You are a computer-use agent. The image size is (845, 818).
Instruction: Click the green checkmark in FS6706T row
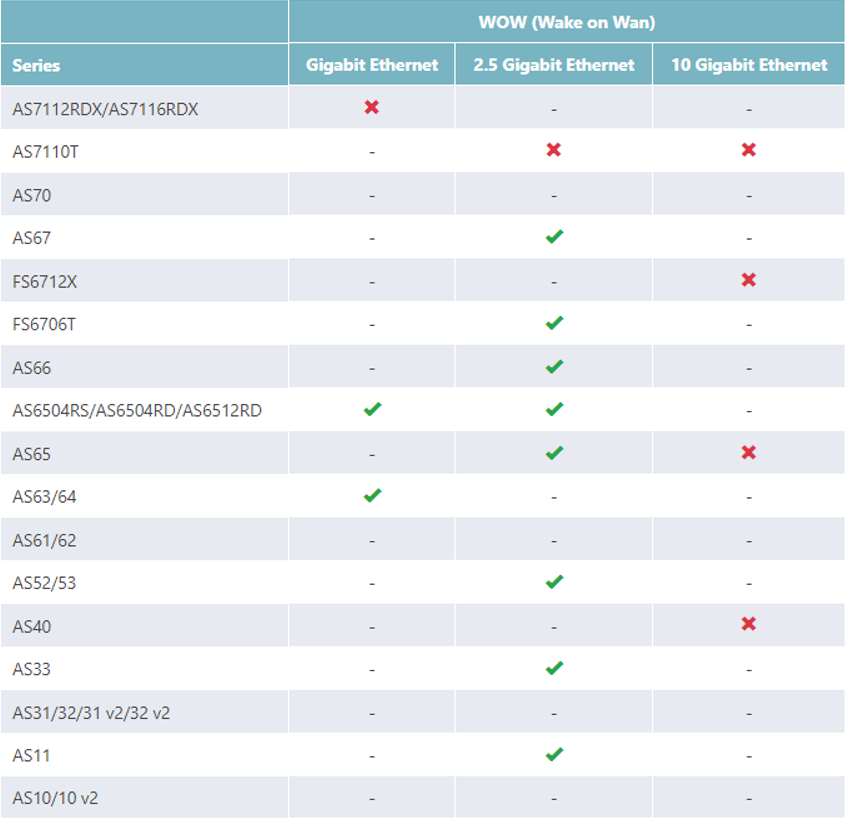pos(554,323)
